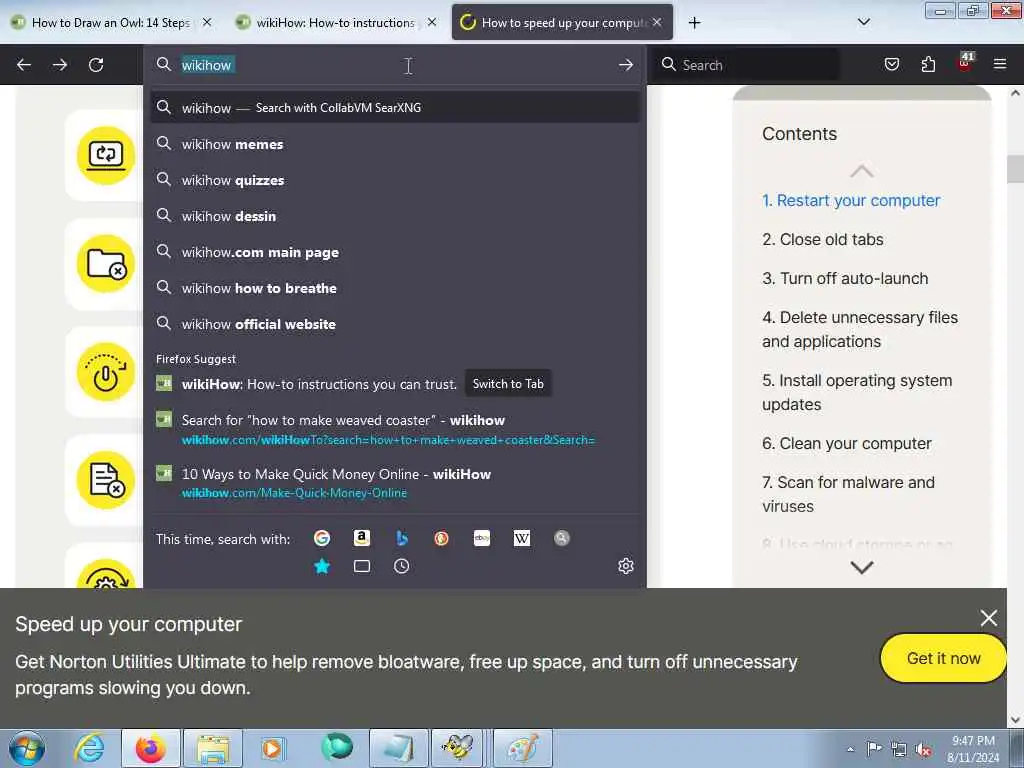Click the yellow document delete icon
The height and width of the screenshot is (768, 1024).
click(106, 480)
